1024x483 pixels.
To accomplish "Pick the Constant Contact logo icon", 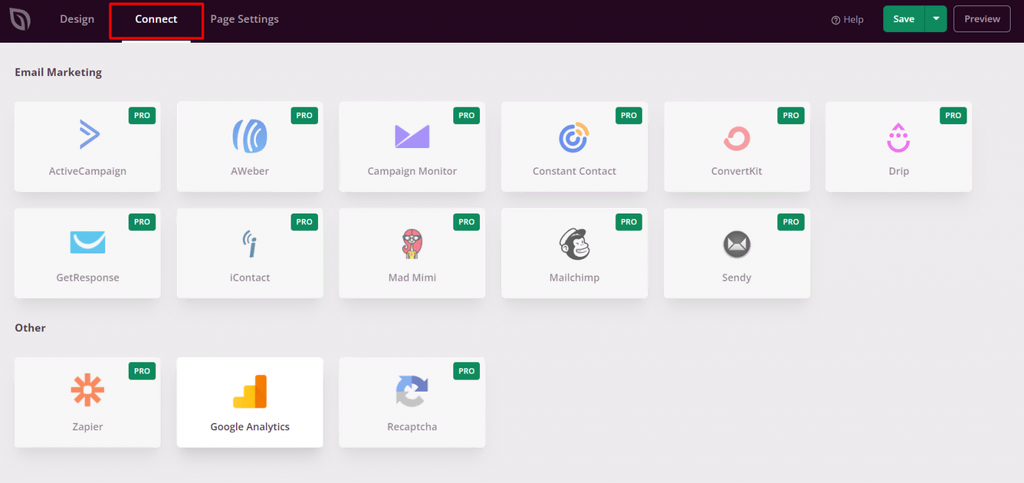I will point(574,137).
